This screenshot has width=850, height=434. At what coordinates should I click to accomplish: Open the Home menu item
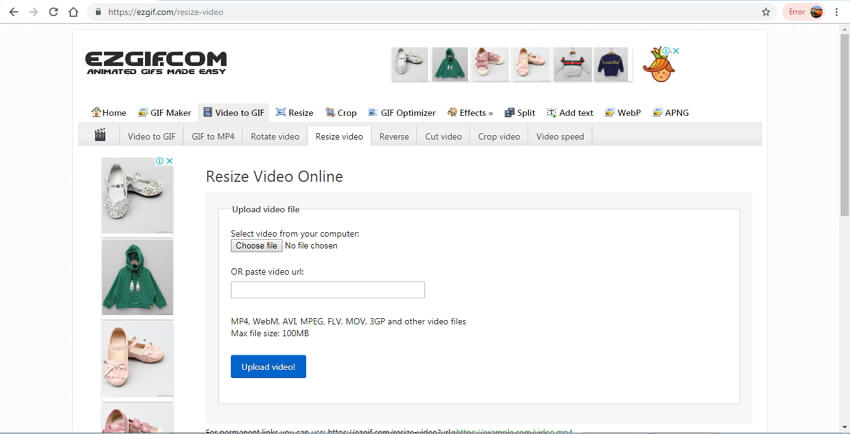(x=109, y=113)
